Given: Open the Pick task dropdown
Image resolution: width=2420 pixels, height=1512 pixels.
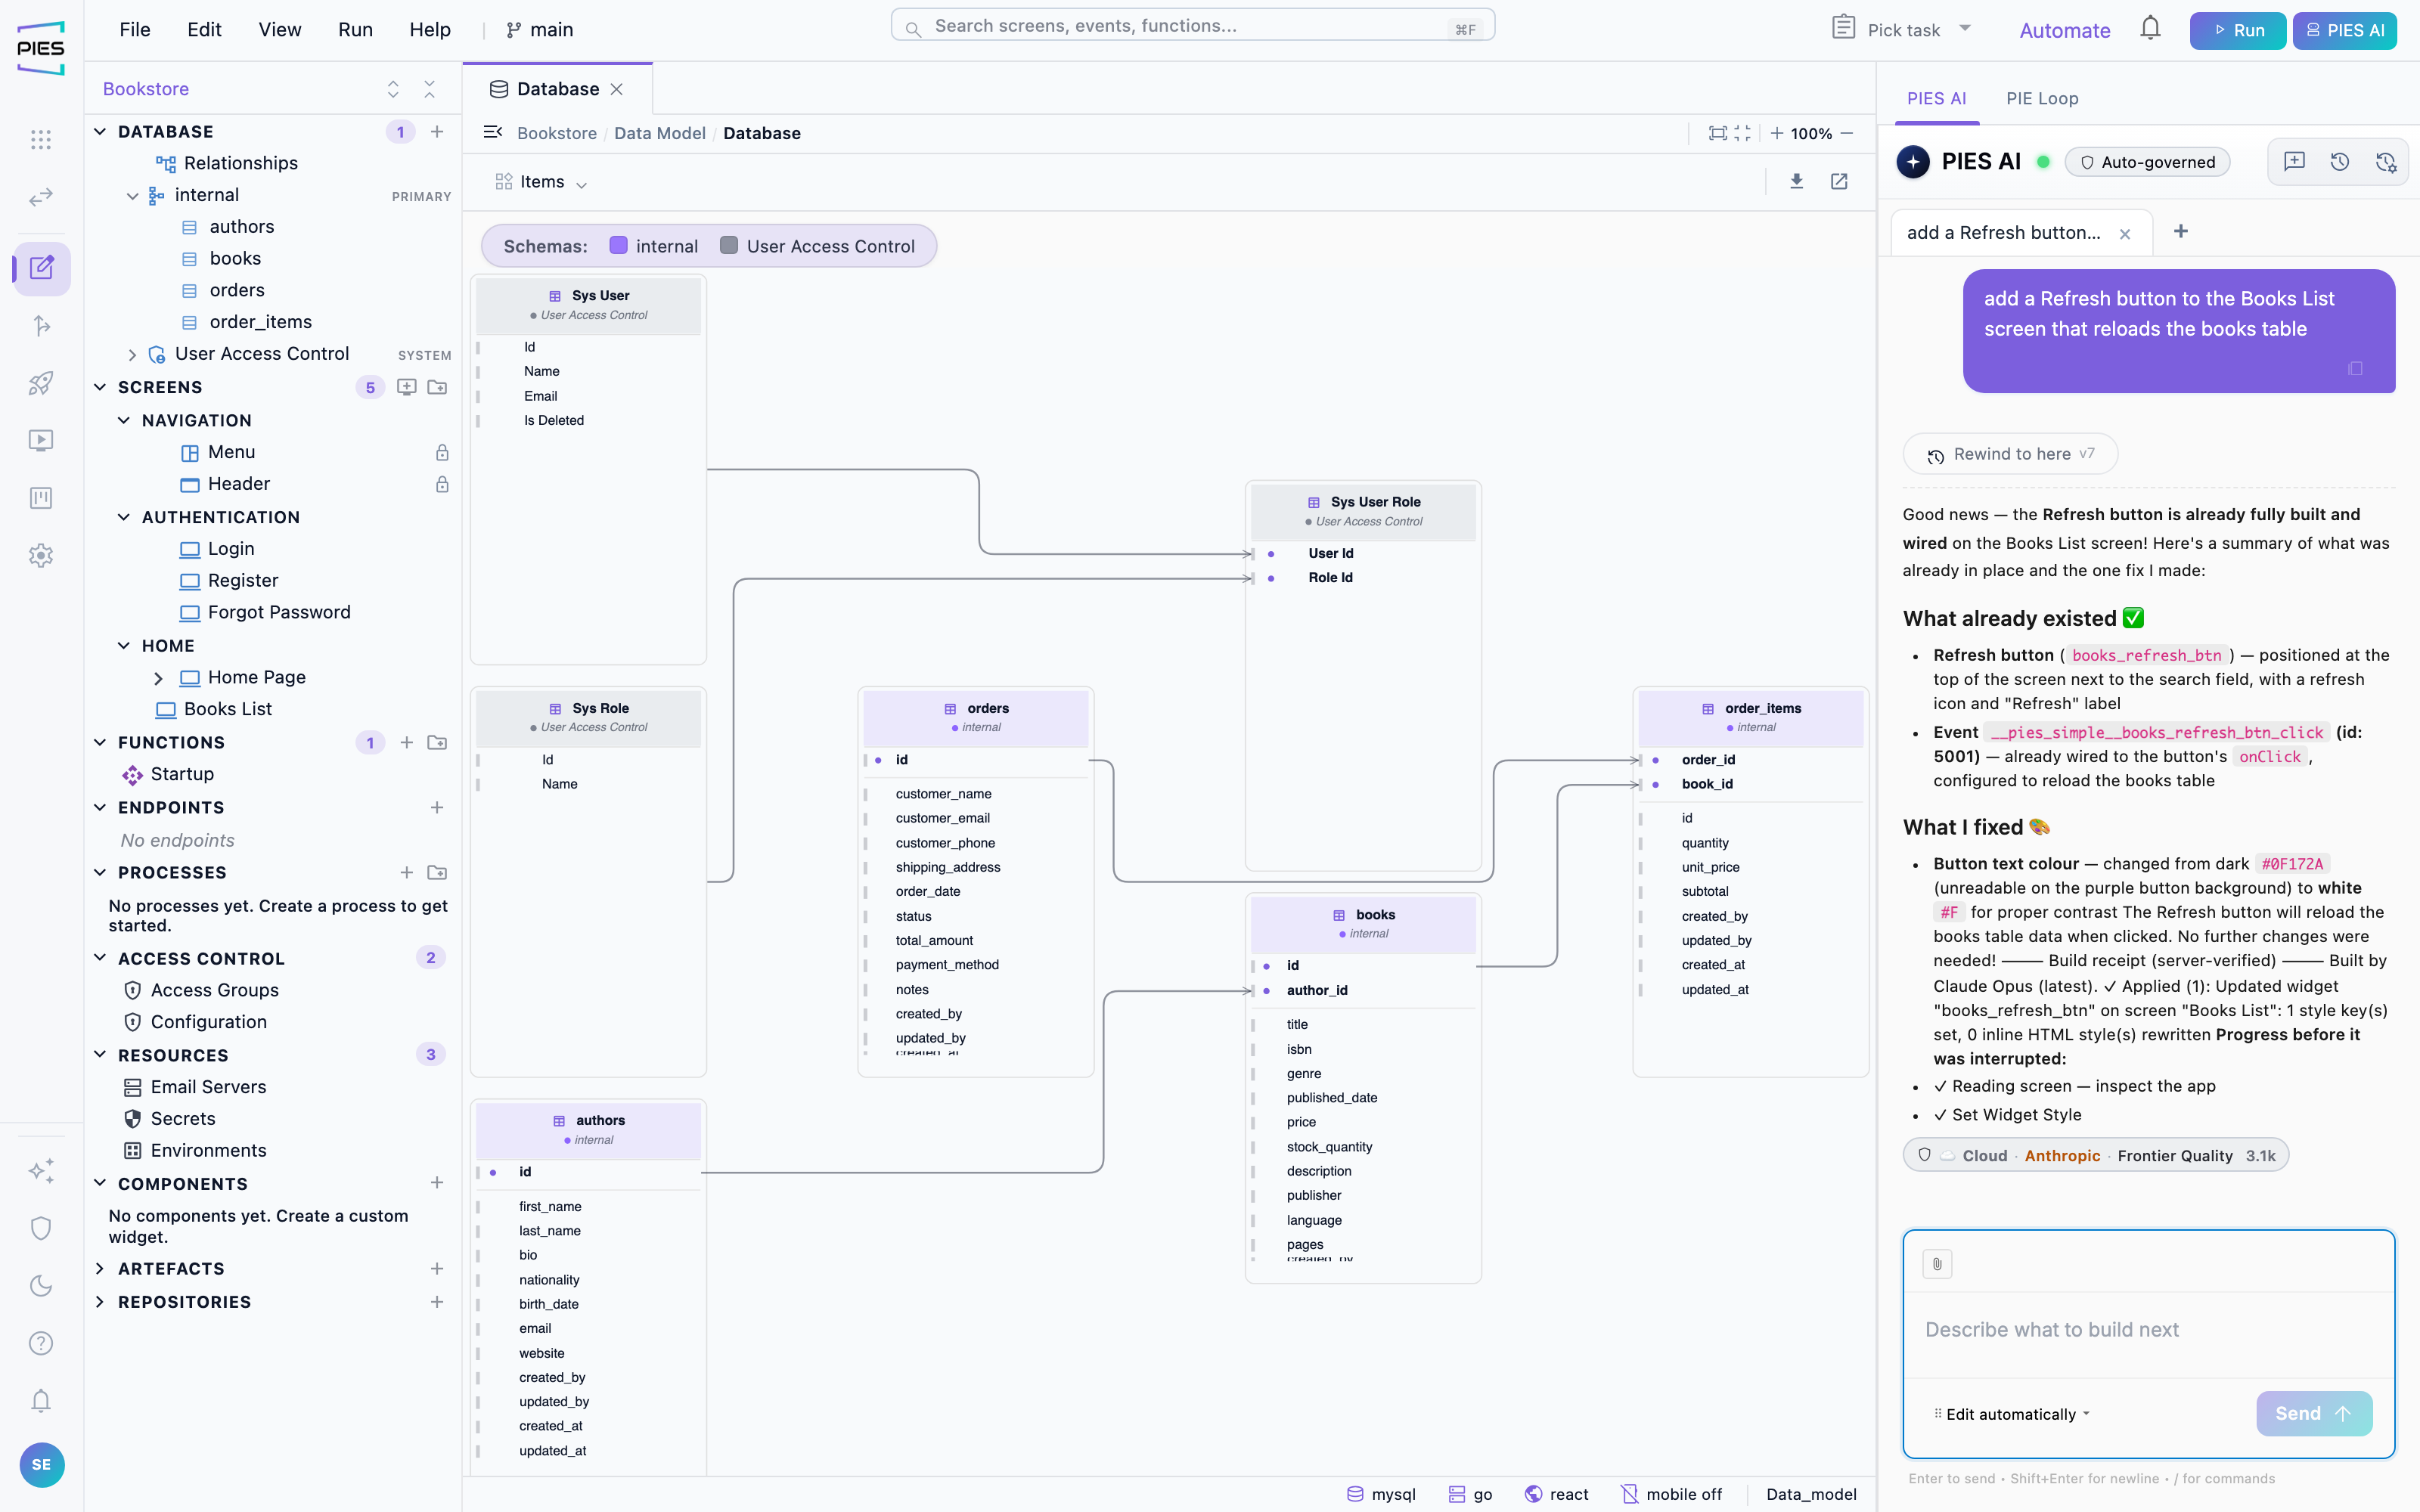Looking at the screenshot, I should coord(1902,29).
